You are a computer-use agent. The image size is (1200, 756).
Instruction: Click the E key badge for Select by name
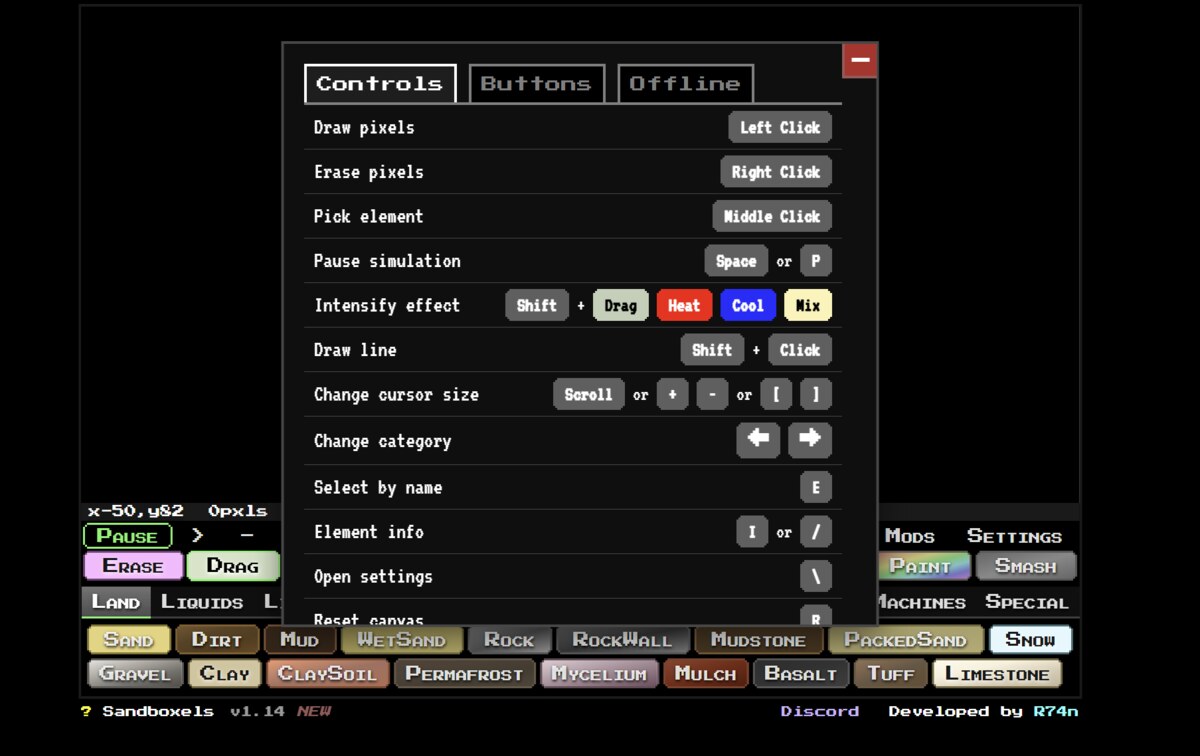pos(816,487)
